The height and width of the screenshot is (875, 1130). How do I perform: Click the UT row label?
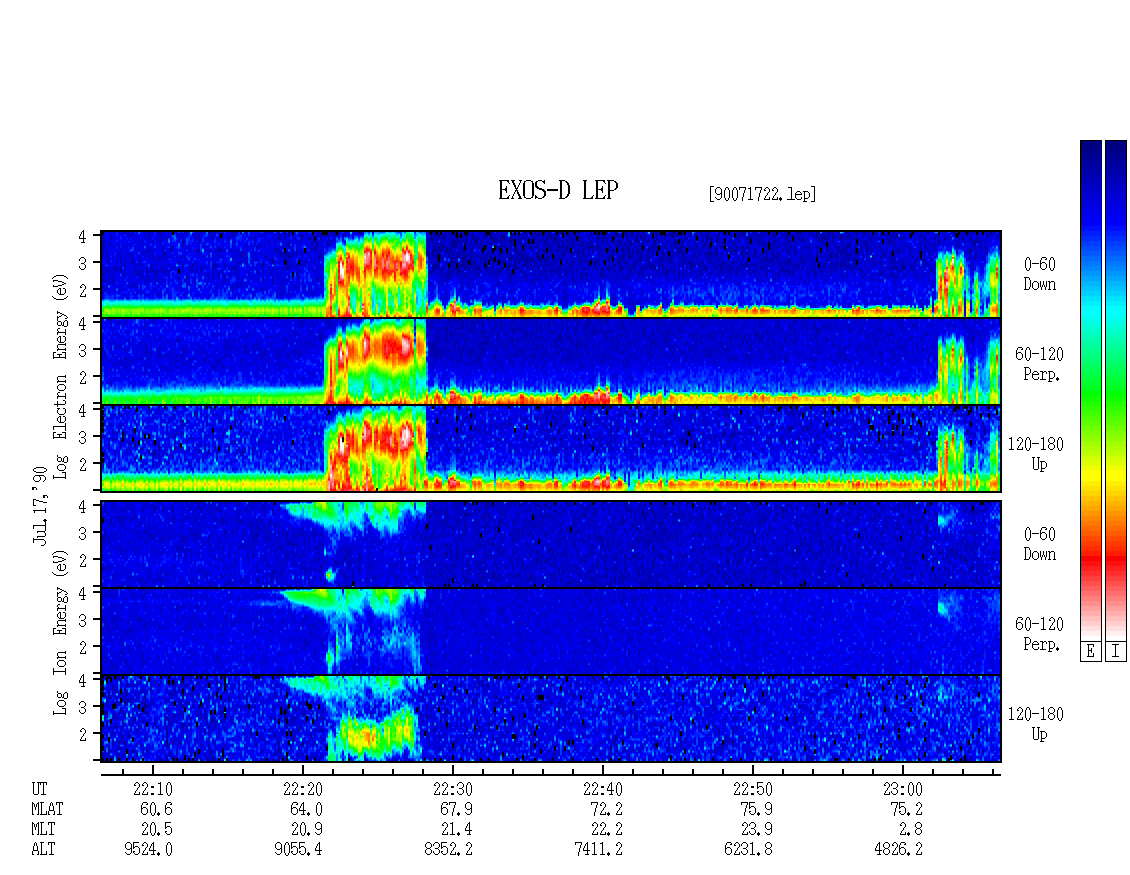point(40,789)
